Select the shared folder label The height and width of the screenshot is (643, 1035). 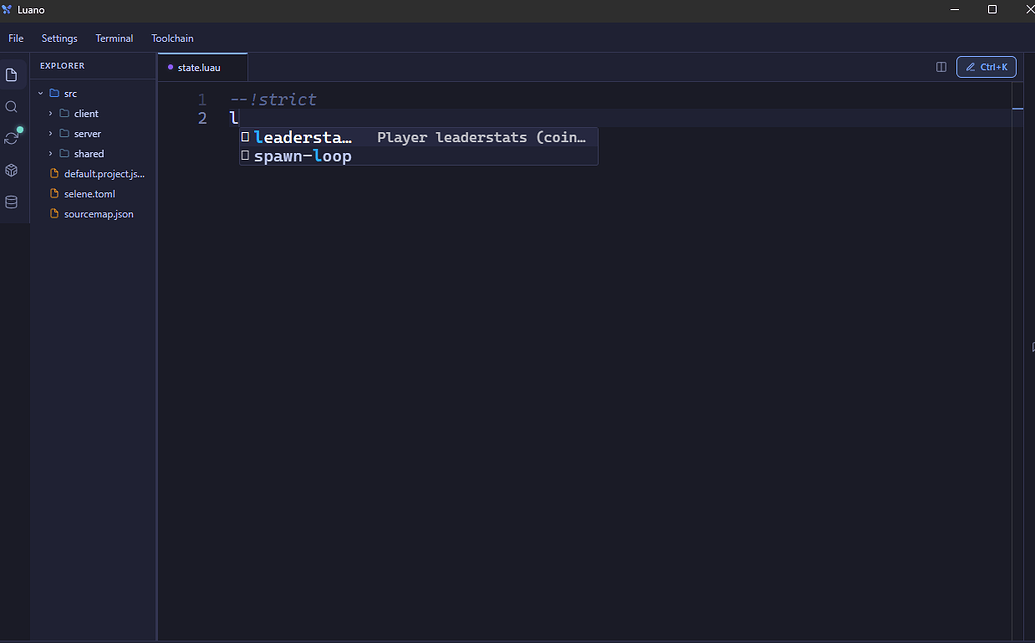pyautogui.click(x=89, y=153)
